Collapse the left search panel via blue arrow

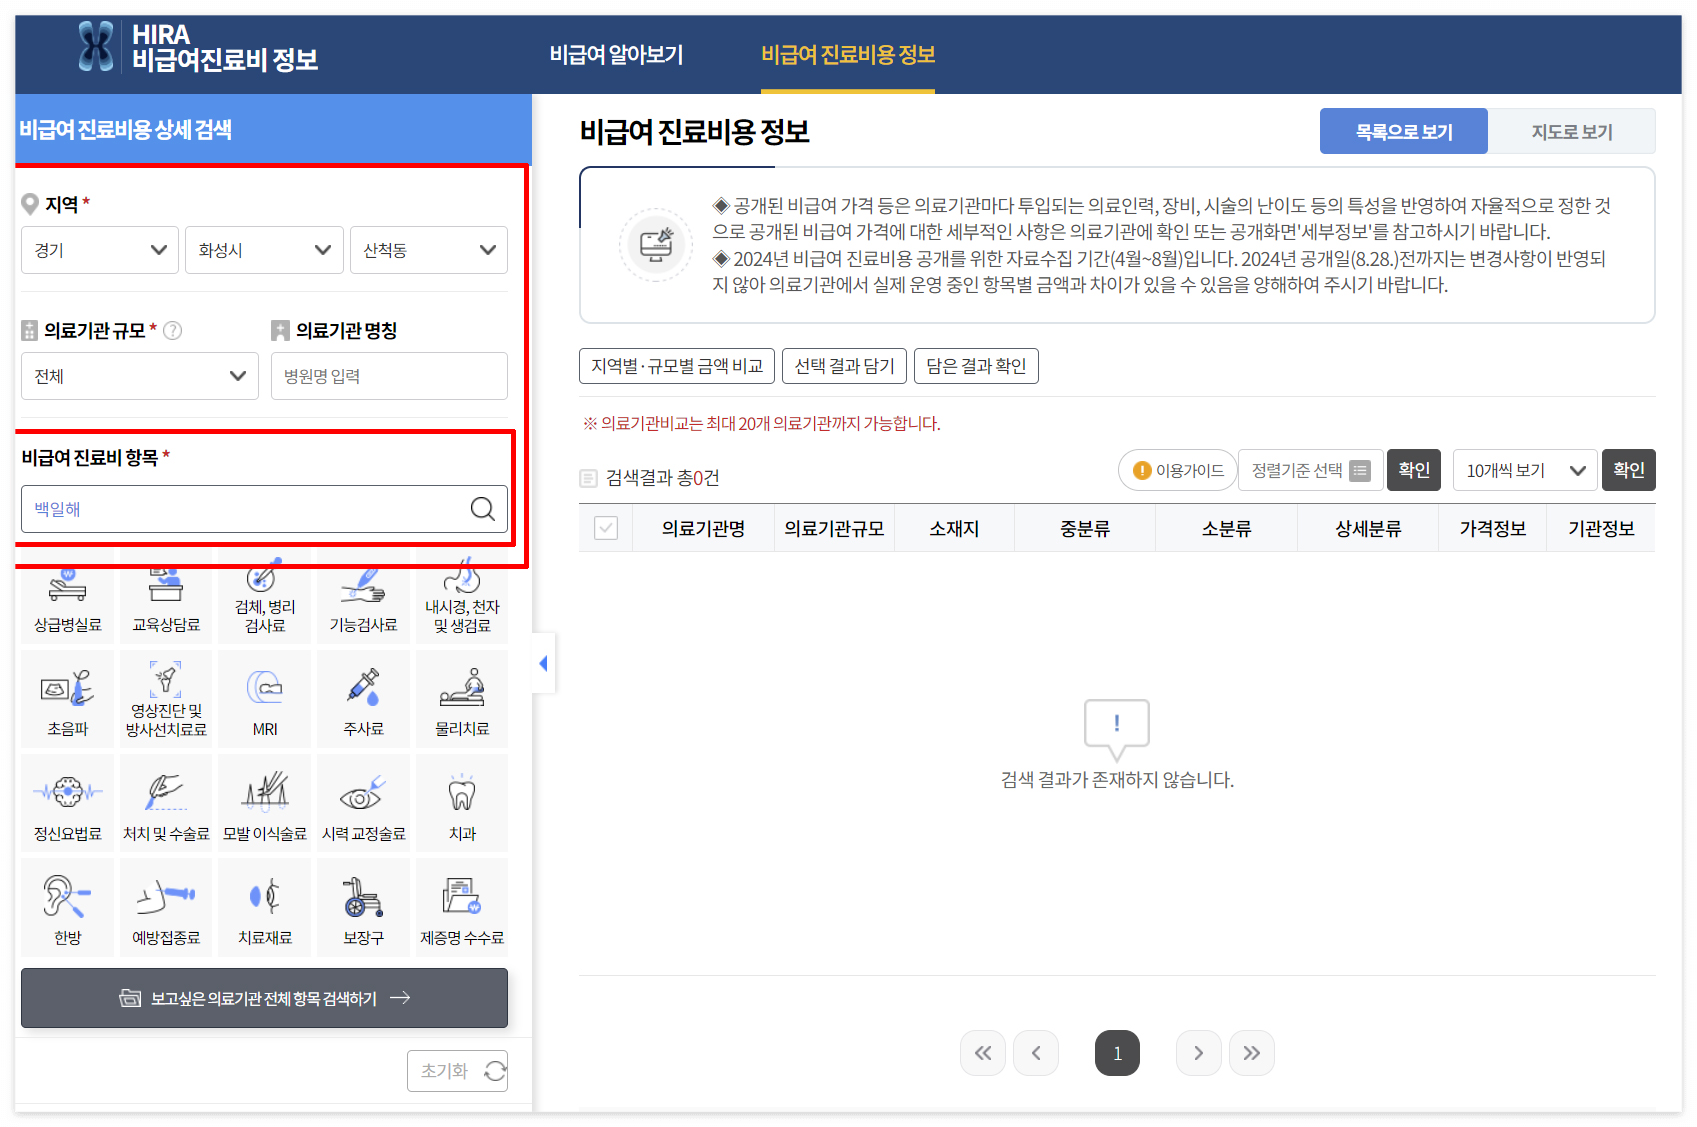tap(543, 663)
